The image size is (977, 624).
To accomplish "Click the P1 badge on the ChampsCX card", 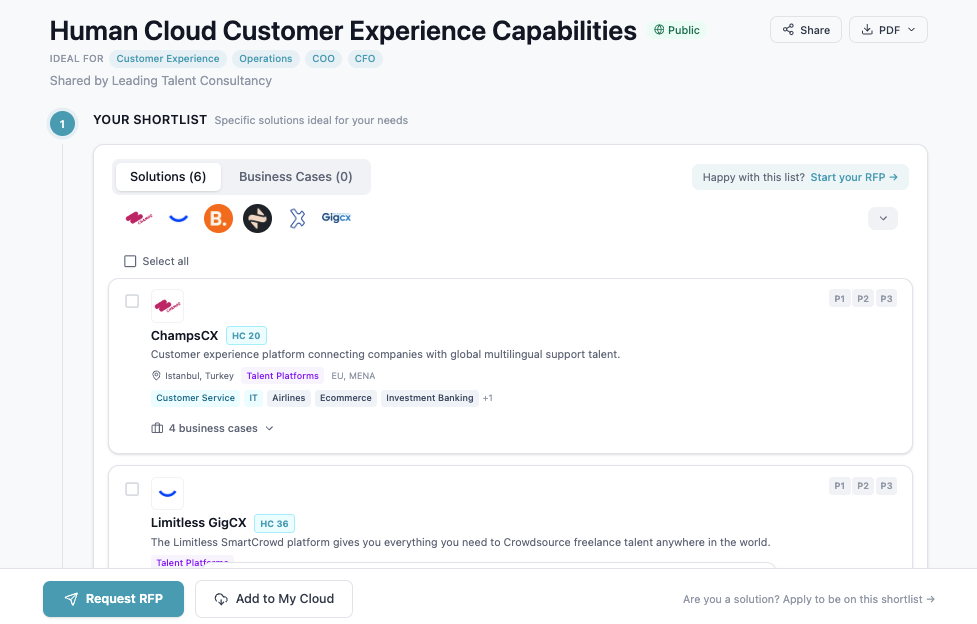I will click(x=840, y=299).
